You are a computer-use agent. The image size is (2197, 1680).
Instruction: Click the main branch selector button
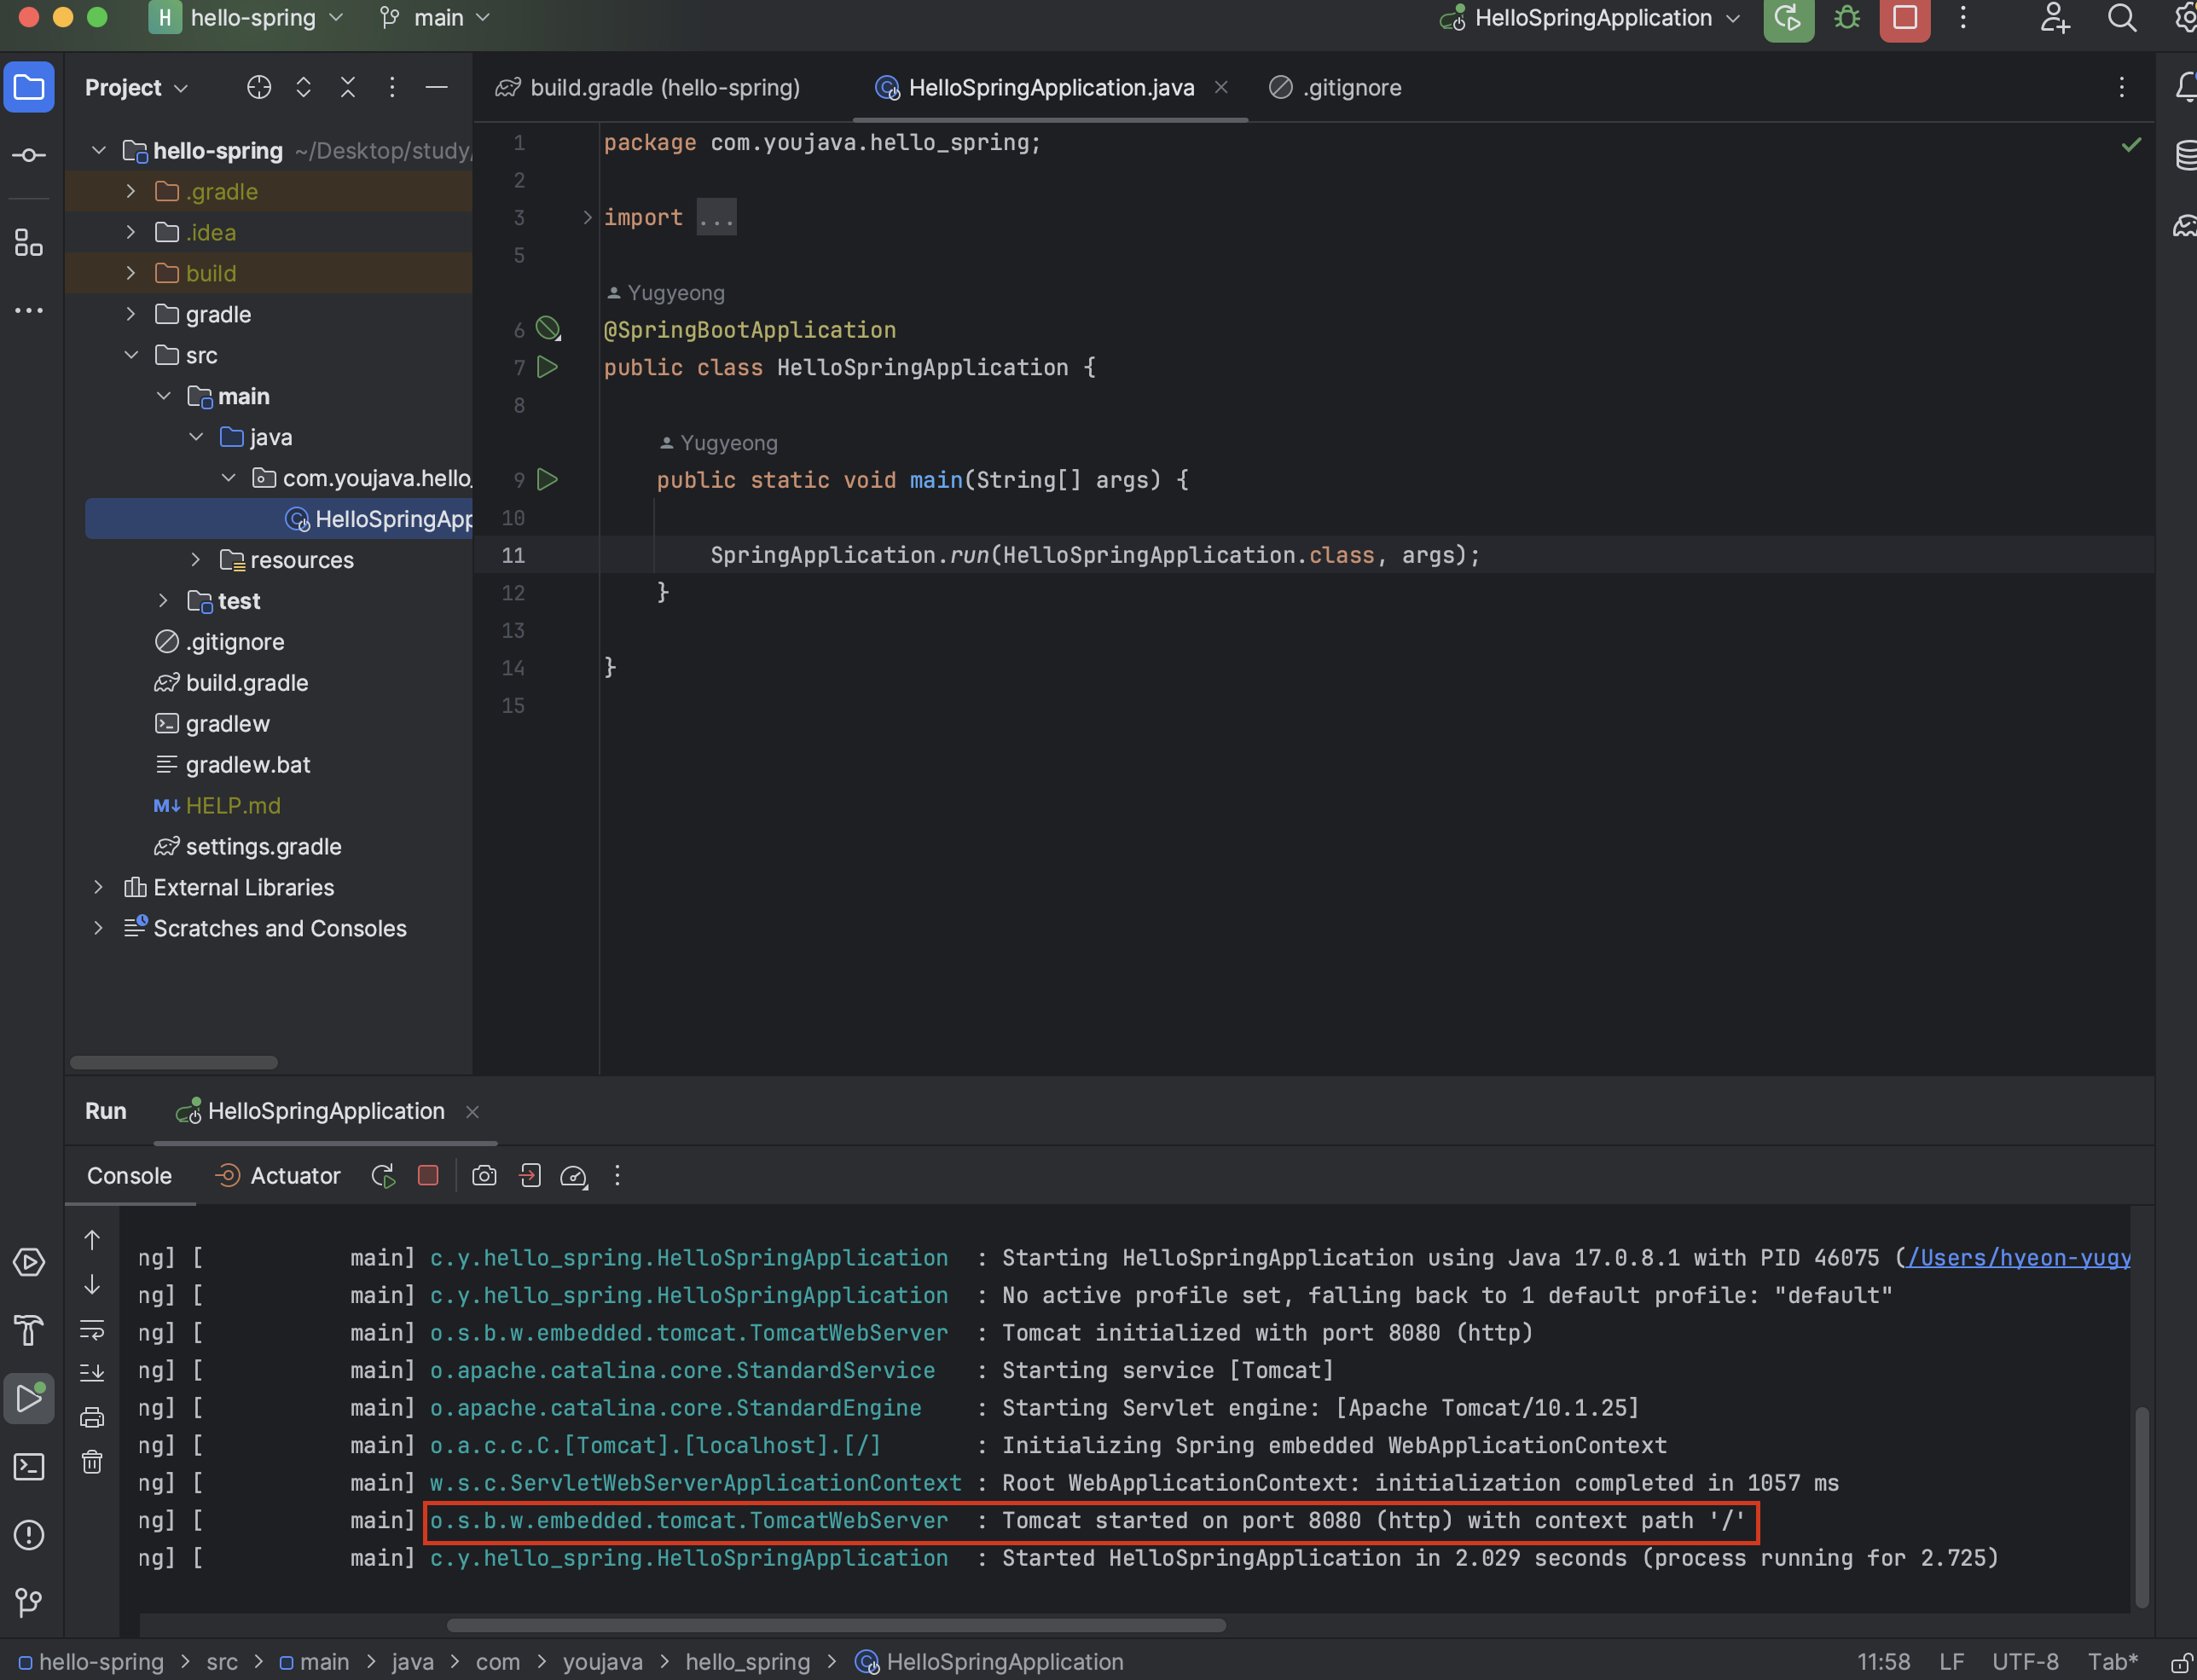pos(436,18)
